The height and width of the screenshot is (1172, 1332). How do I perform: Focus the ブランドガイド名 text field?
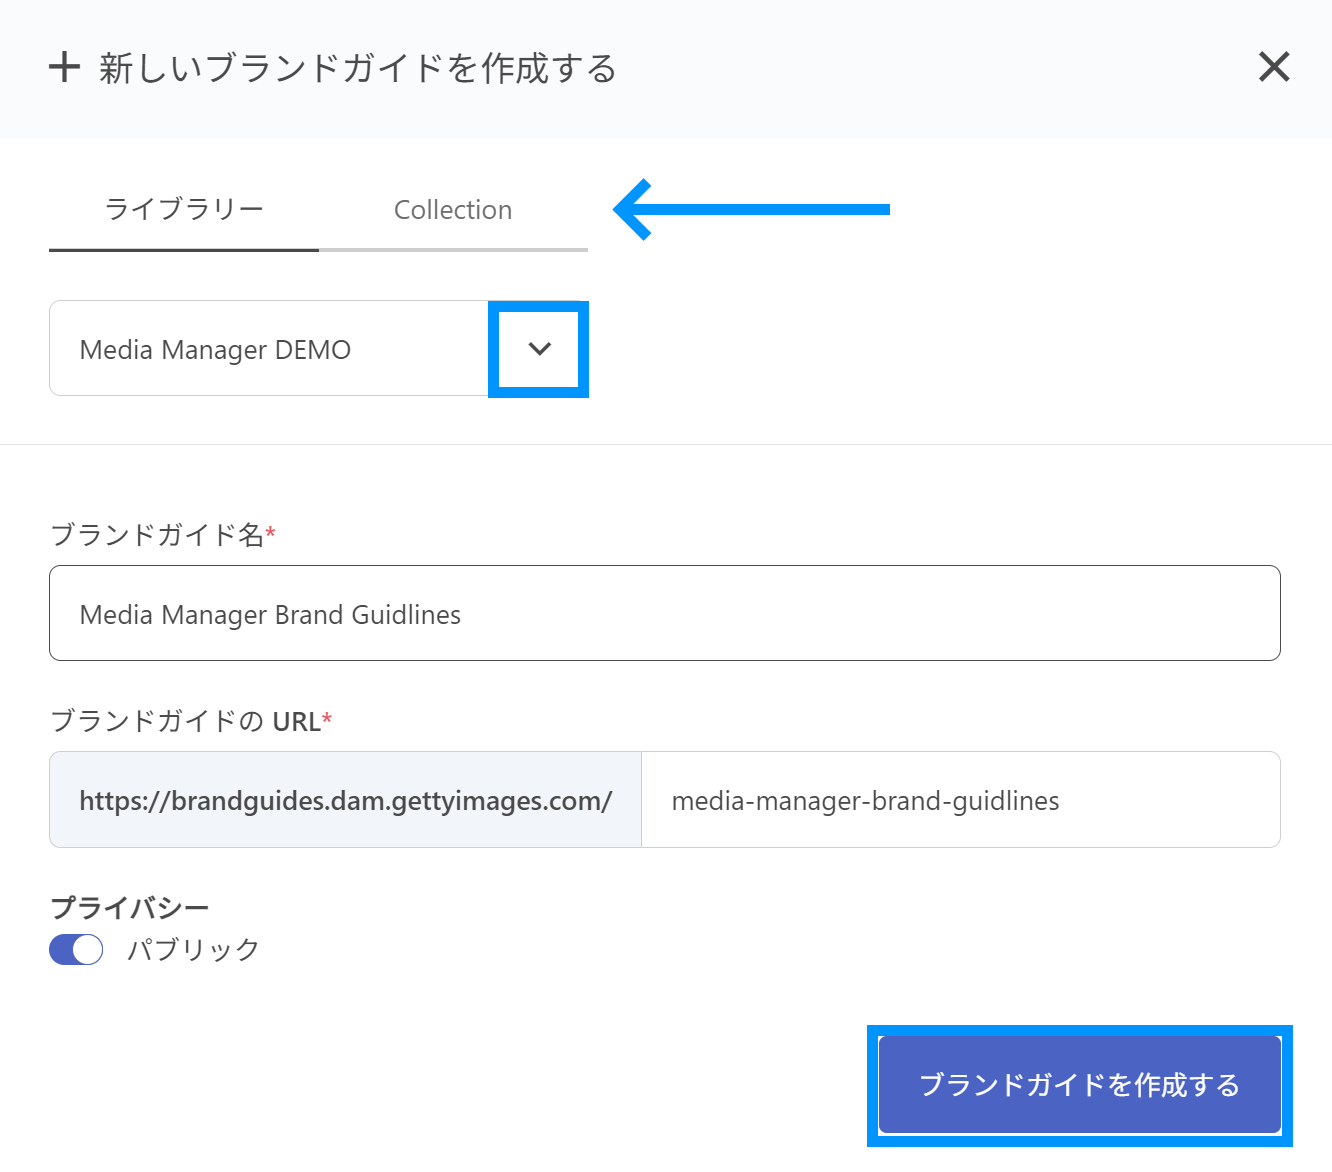click(664, 614)
